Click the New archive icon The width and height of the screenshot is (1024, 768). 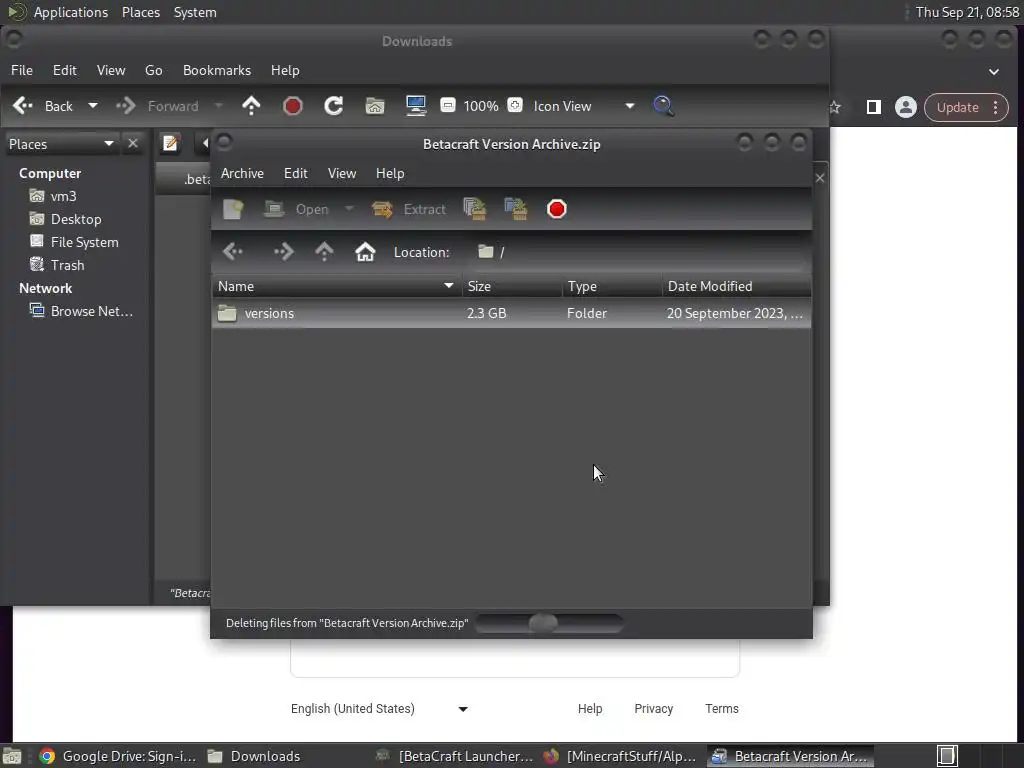point(233,209)
